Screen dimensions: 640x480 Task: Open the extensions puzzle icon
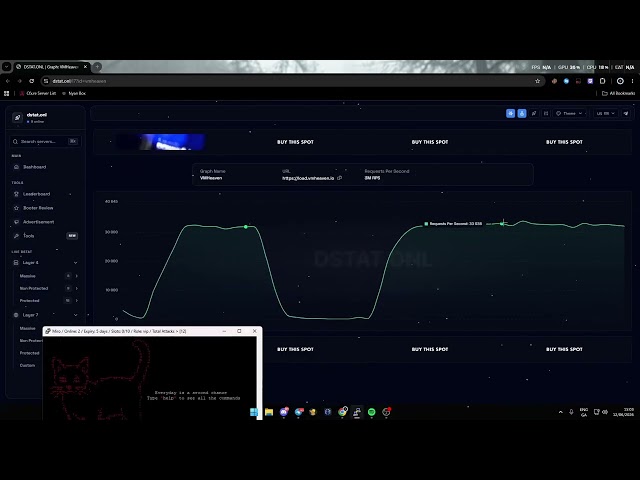pyautogui.click(x=602, y=81)
